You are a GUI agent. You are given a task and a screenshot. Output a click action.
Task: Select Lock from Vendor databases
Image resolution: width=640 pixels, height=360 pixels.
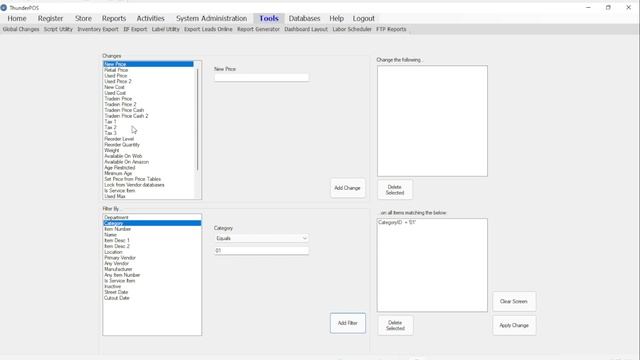(x=134, y=185)
